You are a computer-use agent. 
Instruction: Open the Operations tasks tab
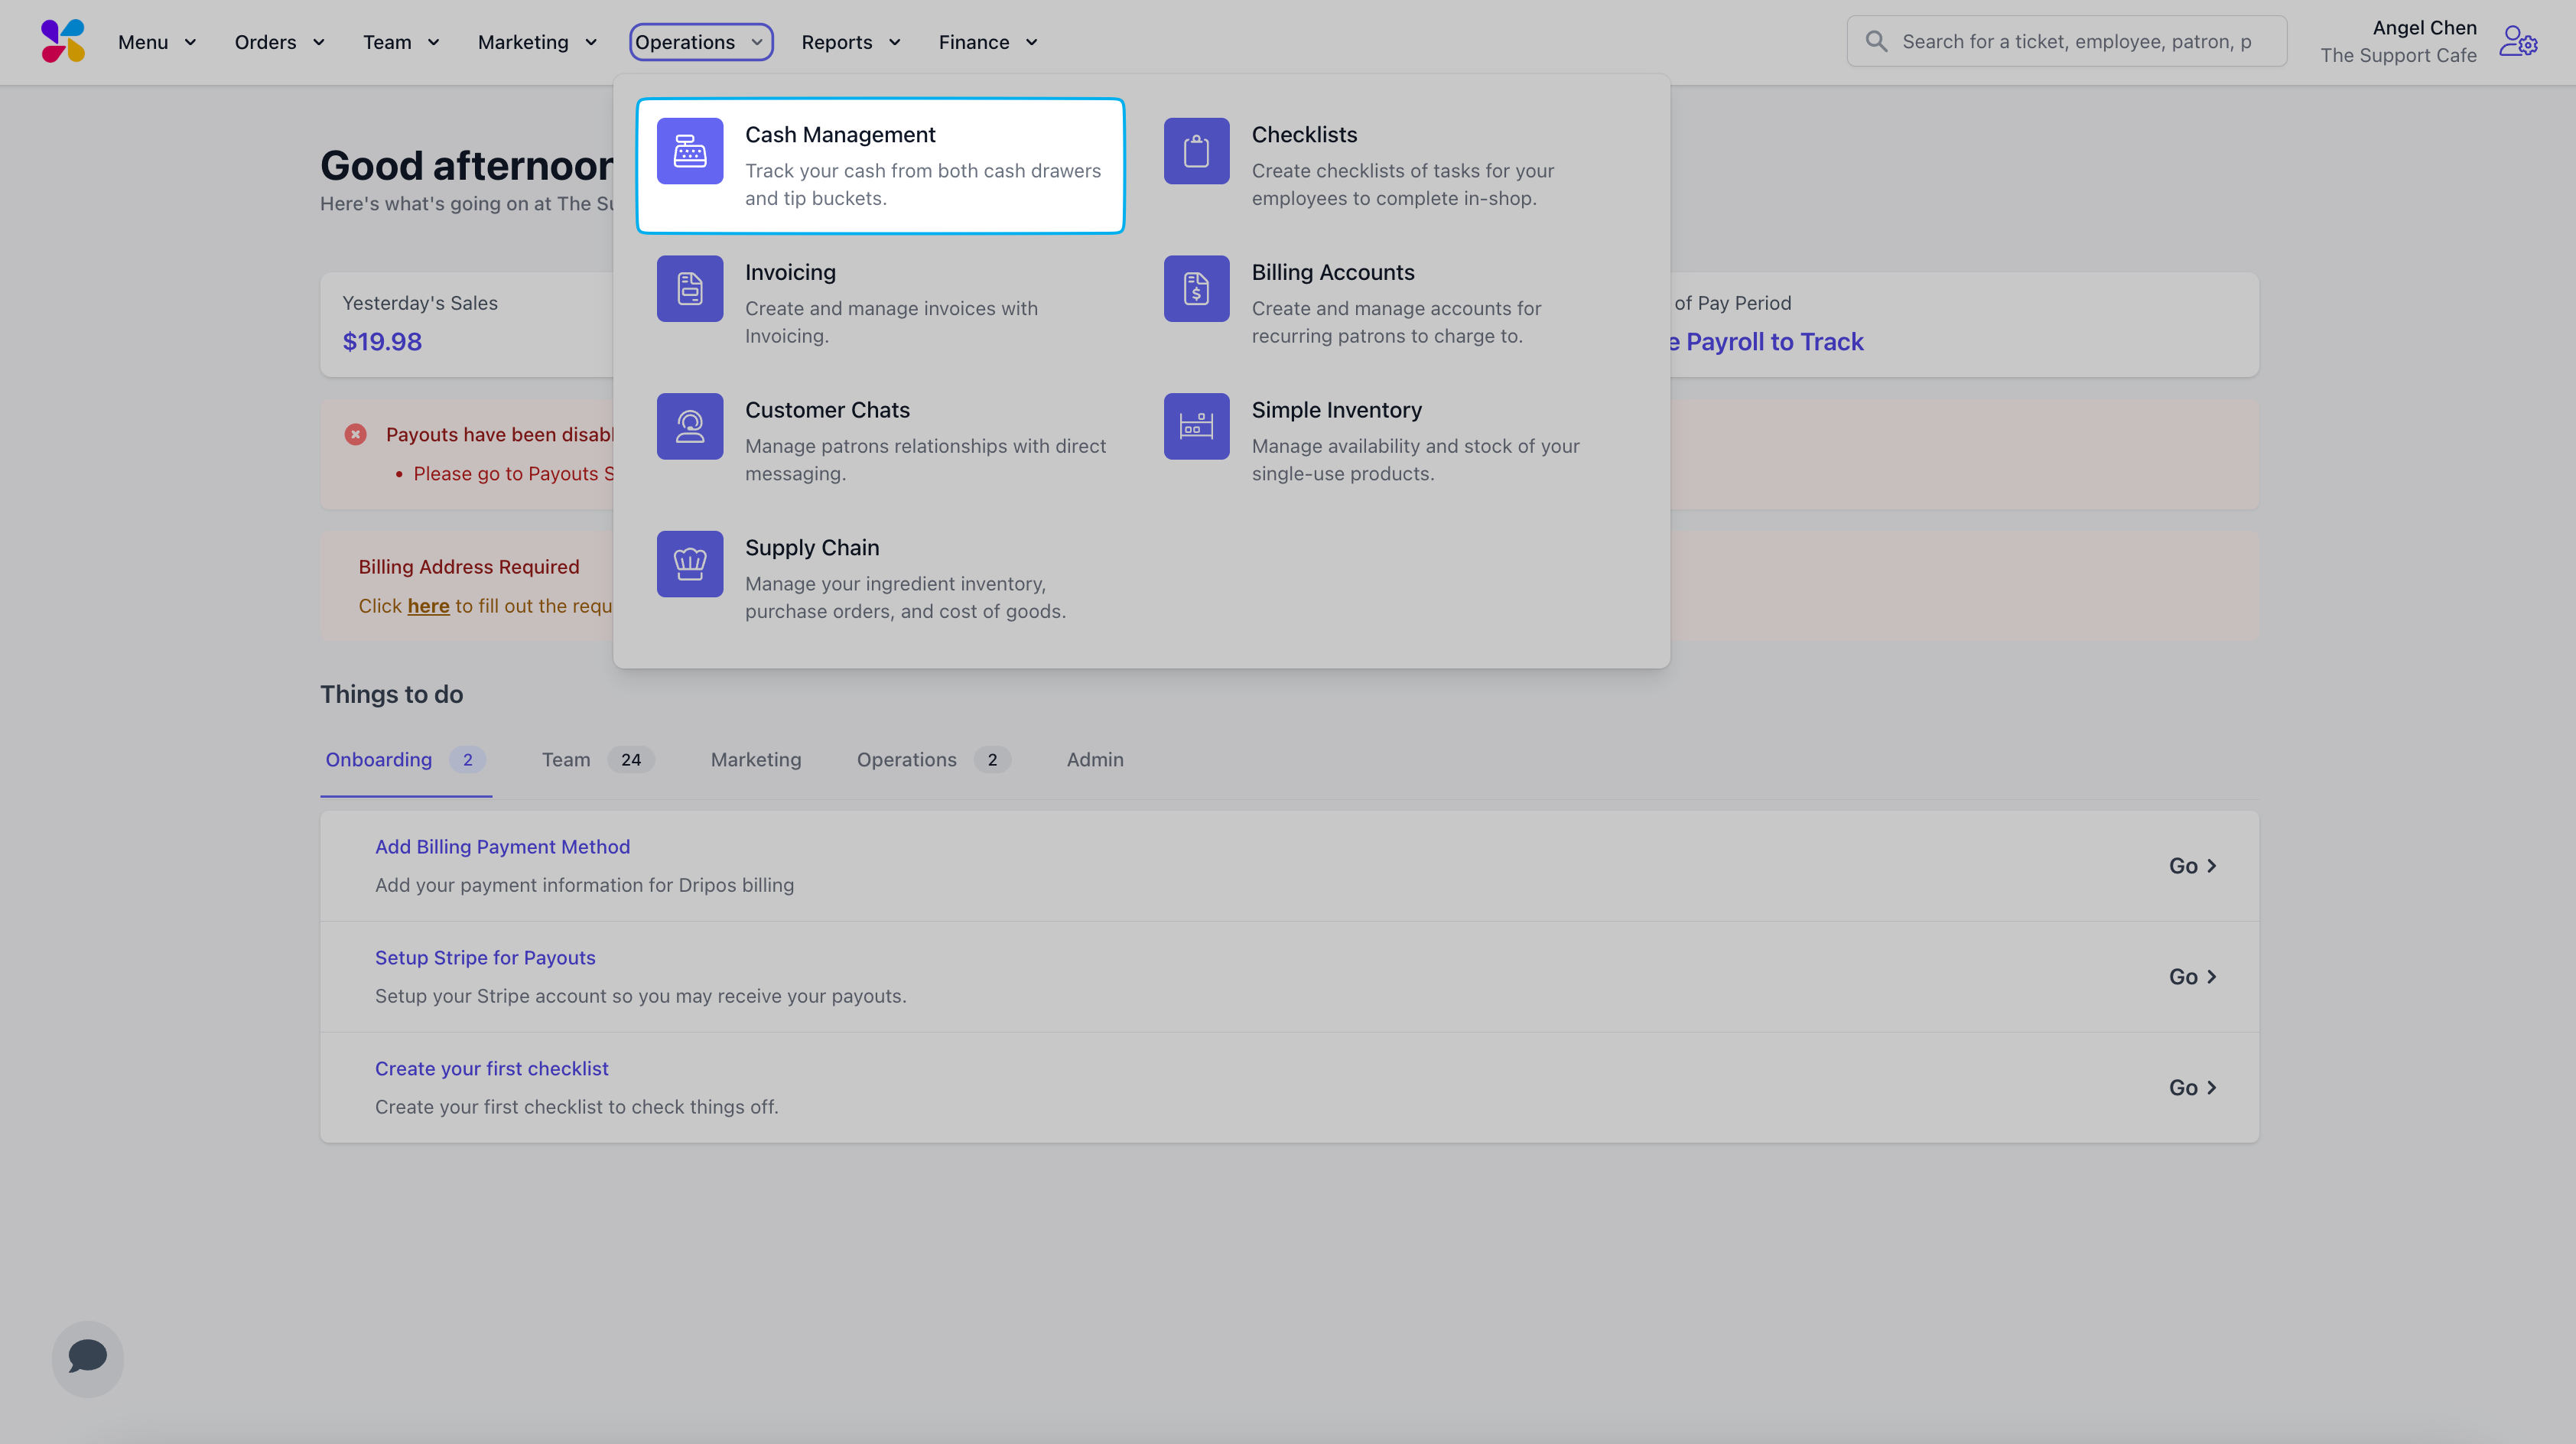pyautogui.click(x=906, y=760)
